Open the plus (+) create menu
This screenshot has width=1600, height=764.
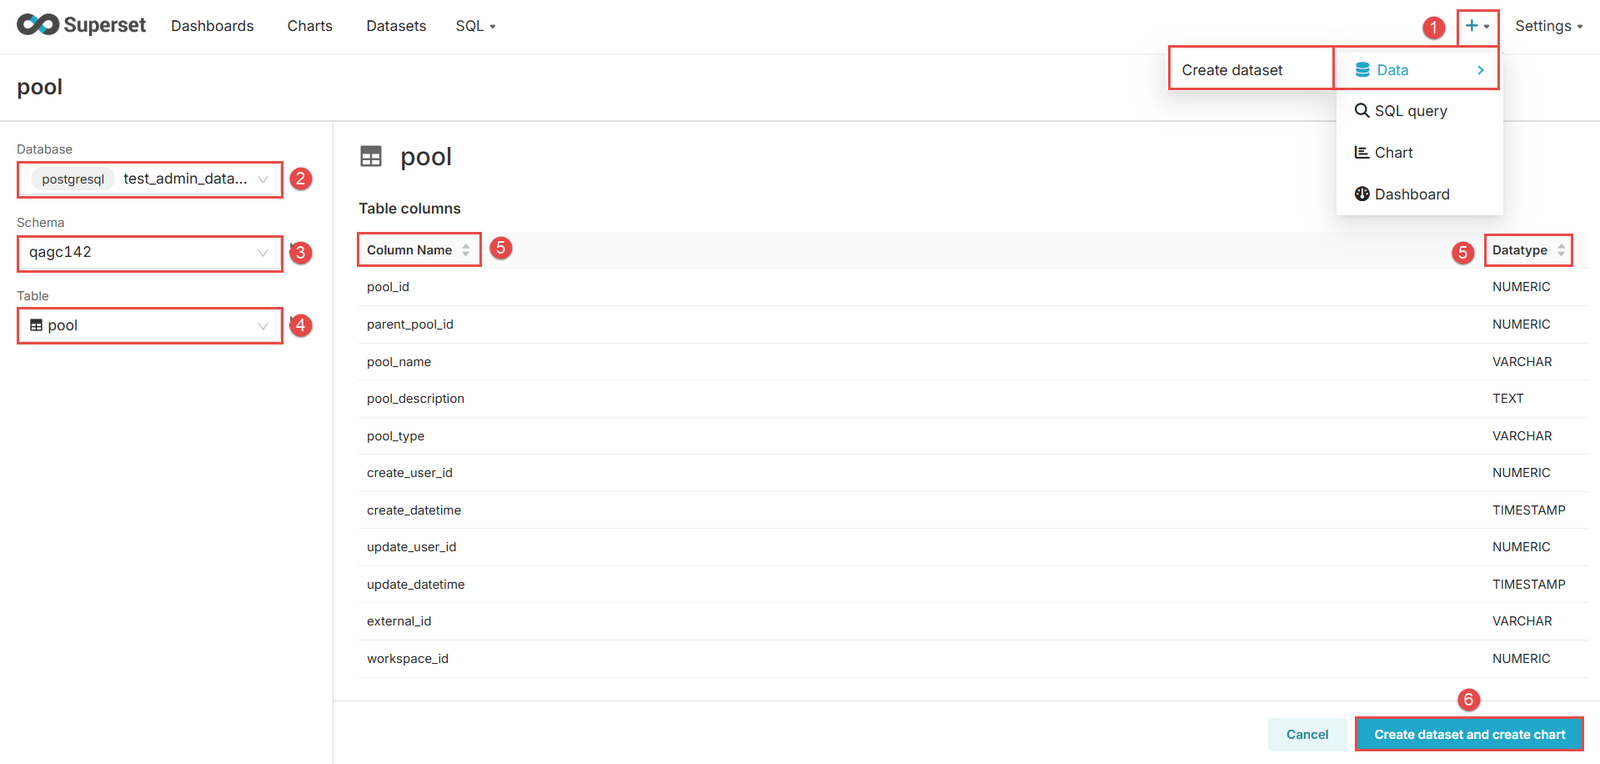[1476, 26]
